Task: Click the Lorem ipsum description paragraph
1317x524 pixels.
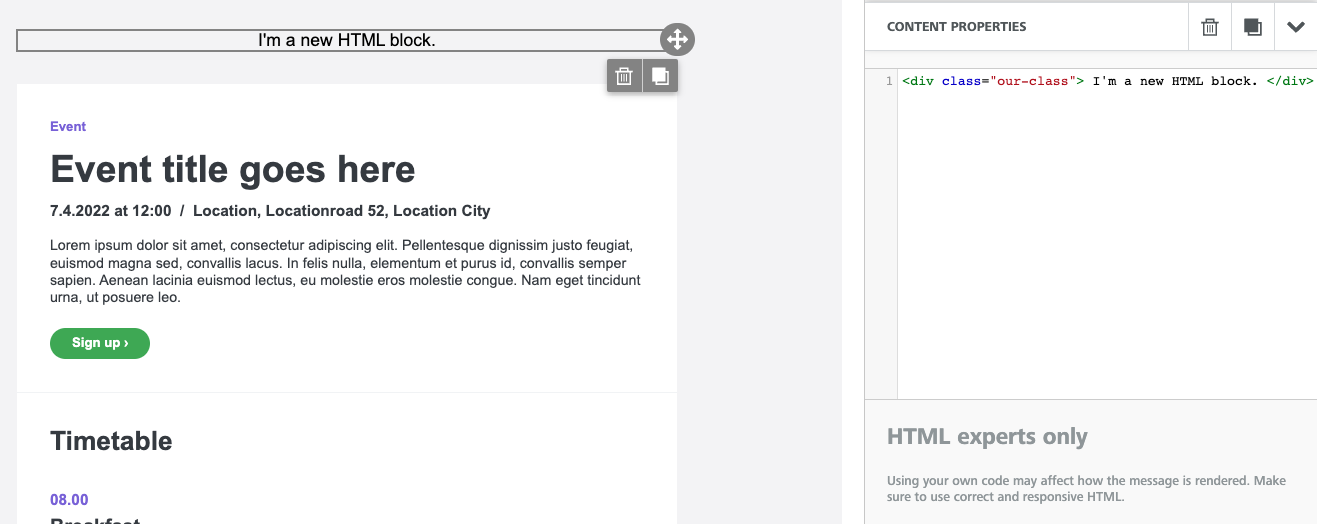Action: pyautogui.click(x=345, y=271)
